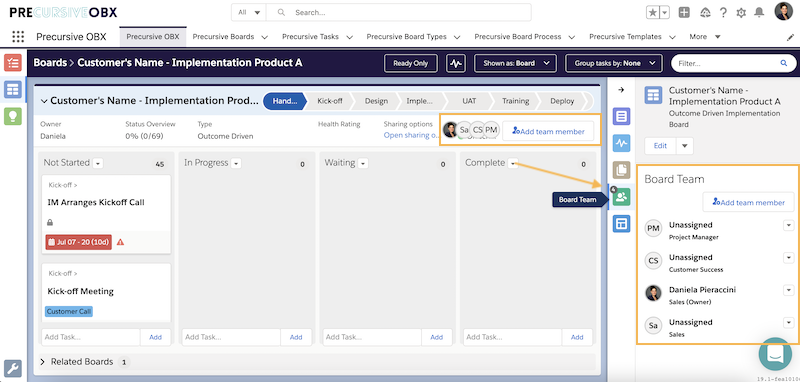Screen dimensions: 800x382
Task: Click the Edit button in side panel
Action: tap(660, 145)
